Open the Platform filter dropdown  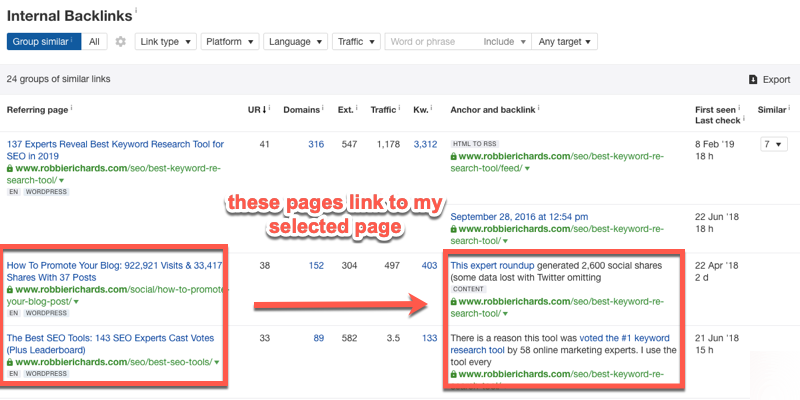point(230,42)
